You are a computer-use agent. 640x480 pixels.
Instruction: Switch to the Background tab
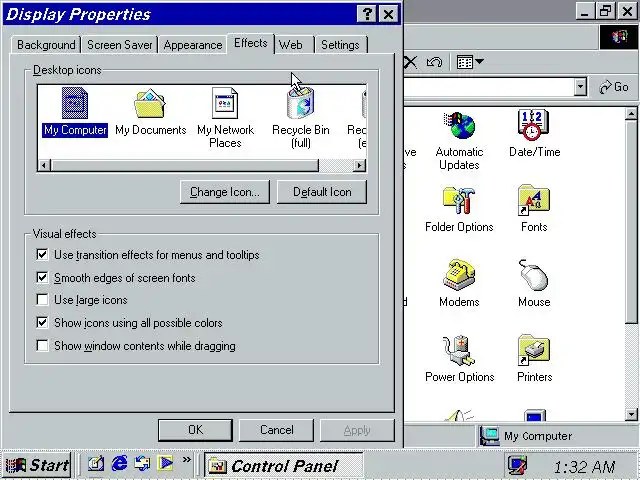tap(46, 45)
